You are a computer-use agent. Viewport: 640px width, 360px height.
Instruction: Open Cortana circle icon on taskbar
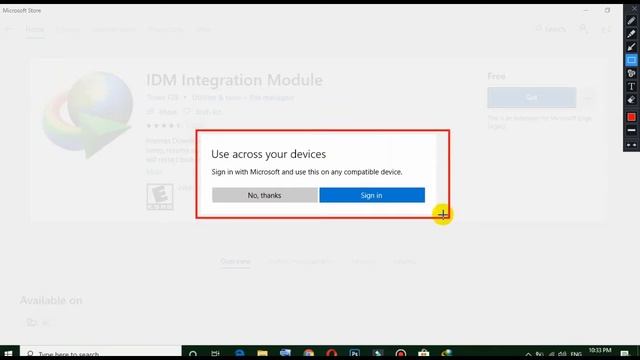[193, 353]
